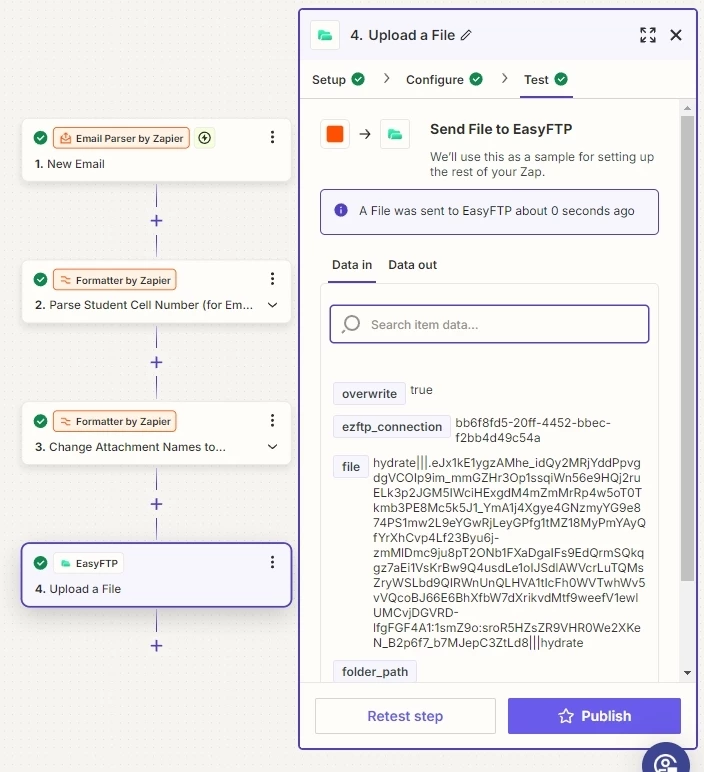Focus the Search item data field
This screenshot has width=704, height=772.
pyautogui.click(x=489, y=324)
